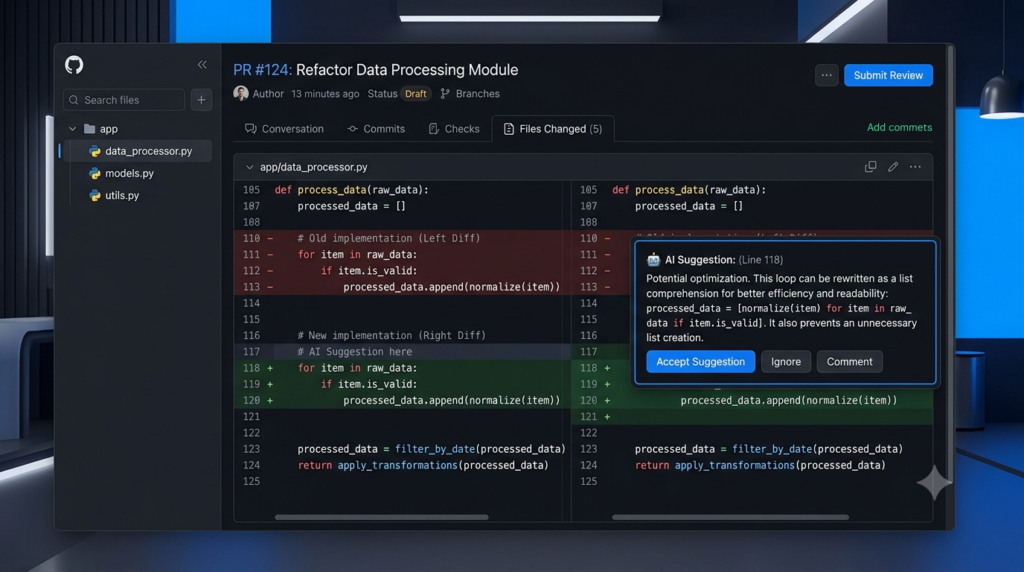Collapse the app/data_processor.py diff section

click(x=249, y=167)
